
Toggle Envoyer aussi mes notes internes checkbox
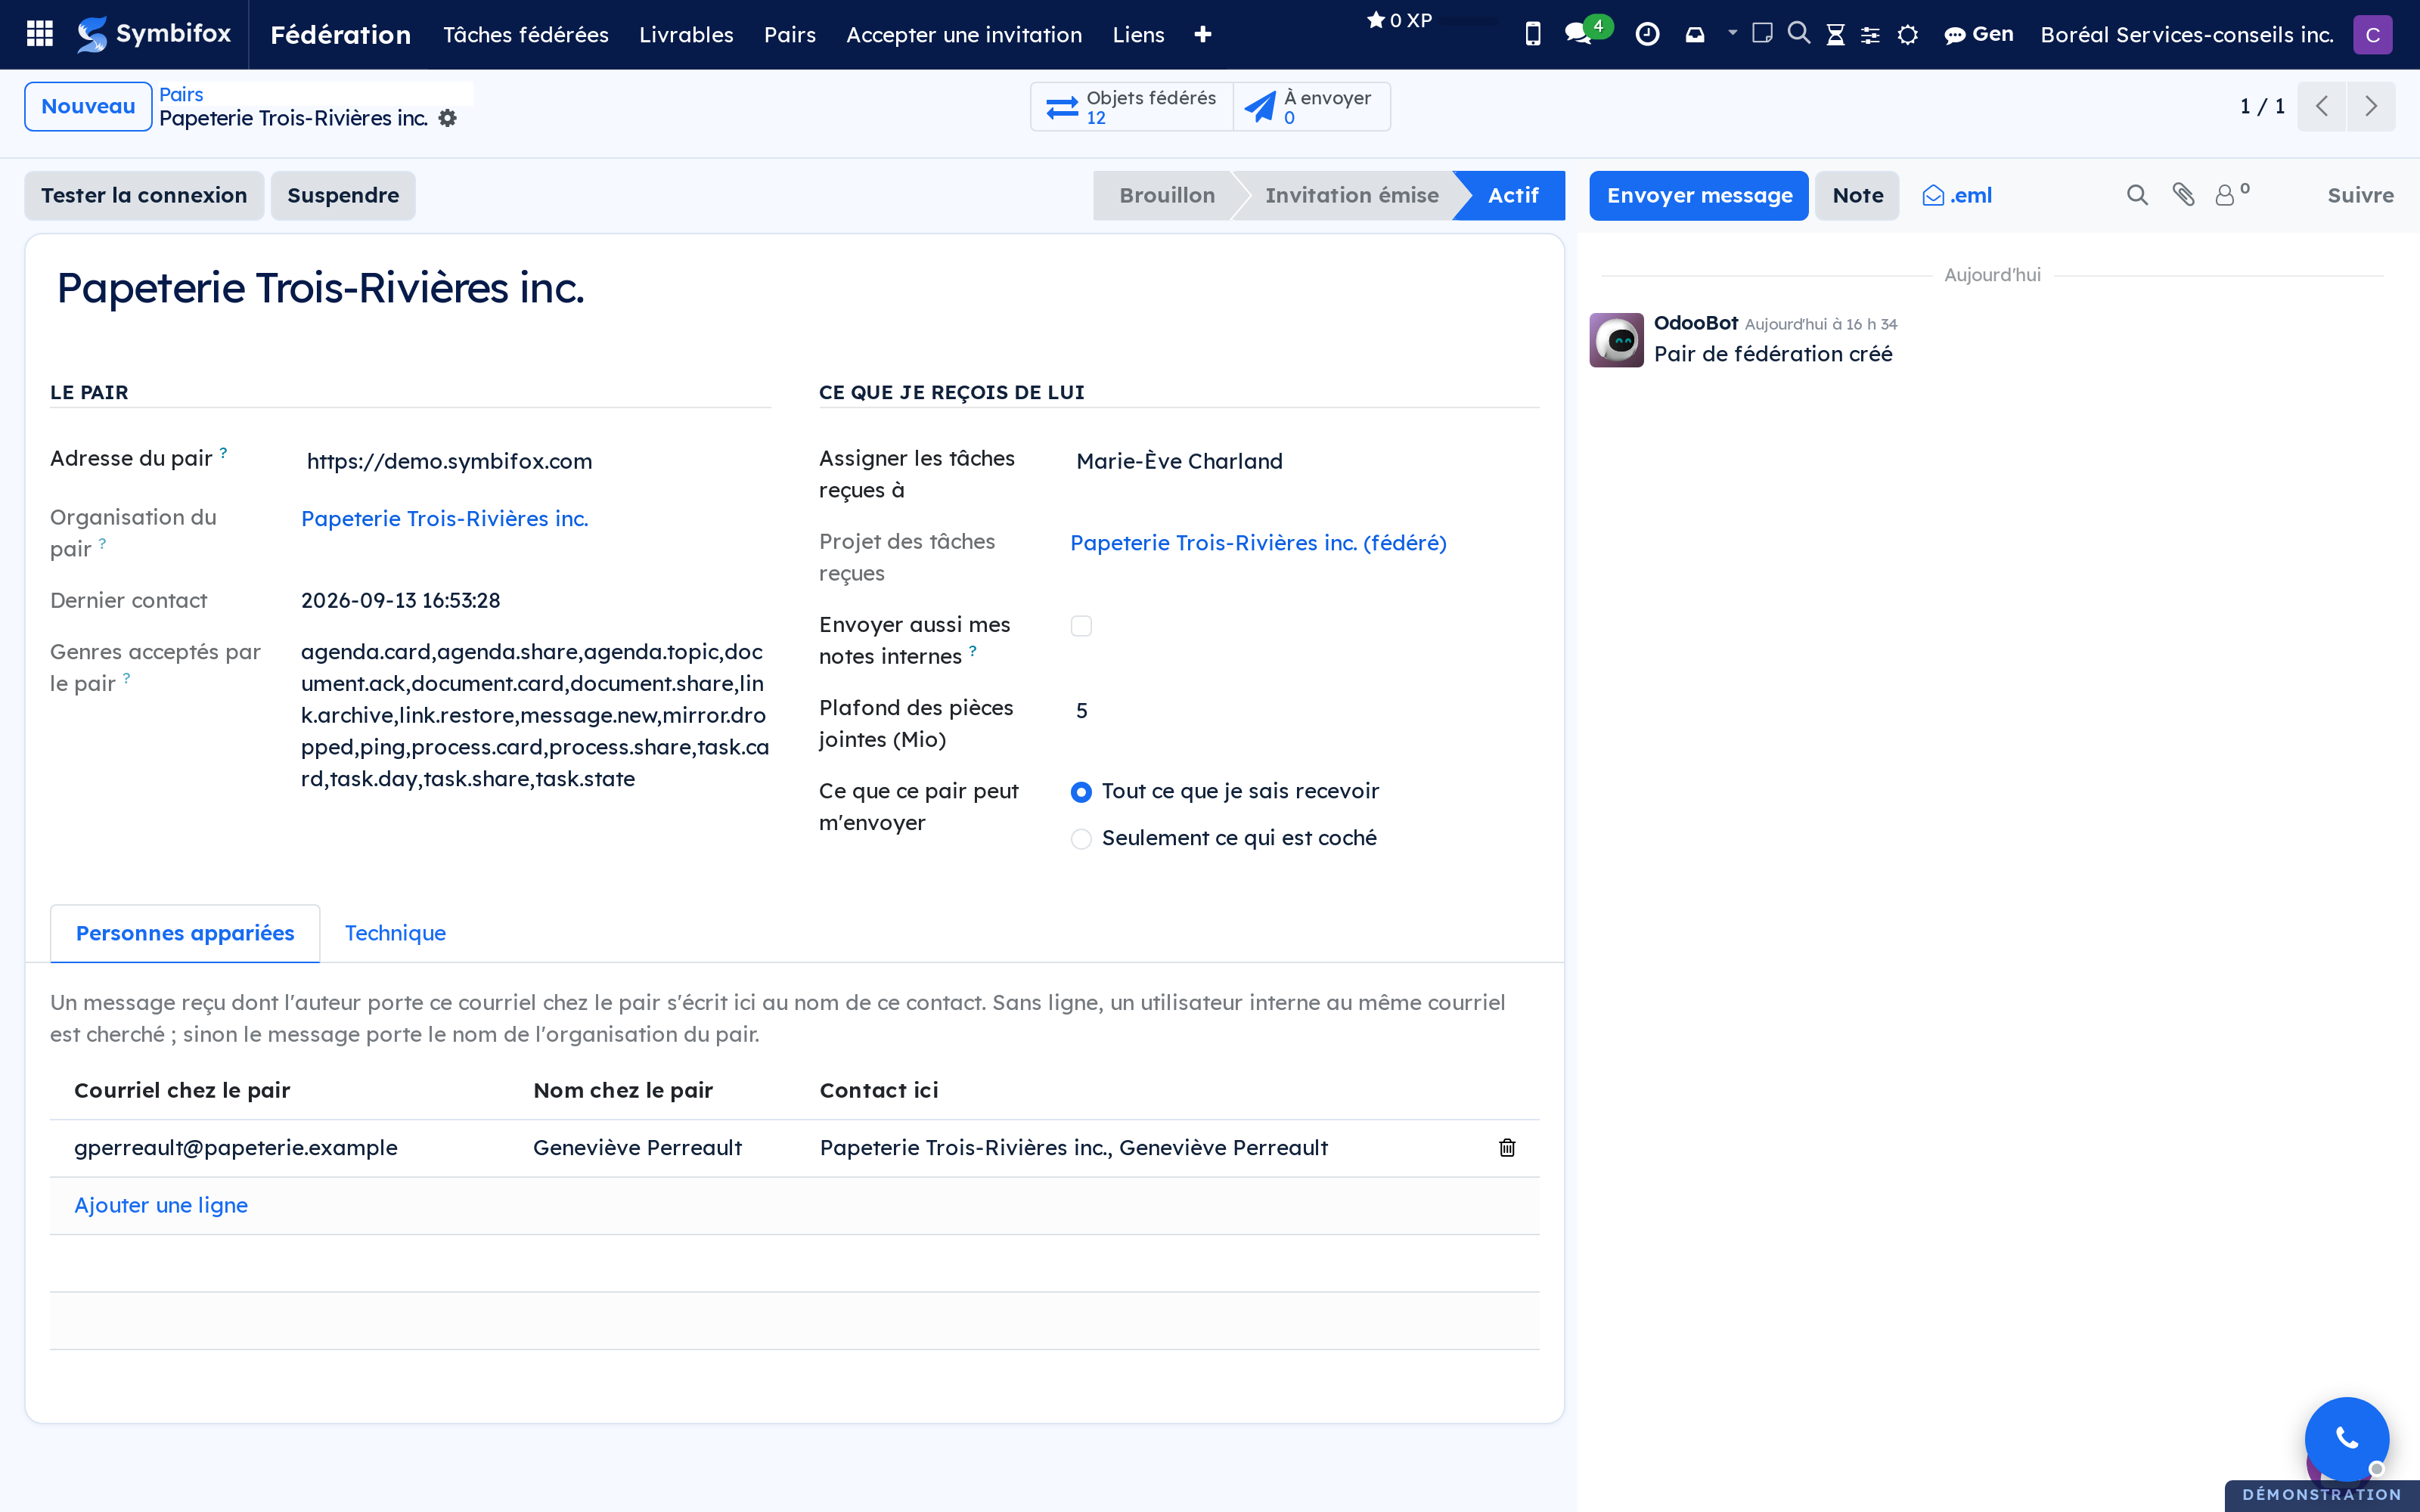1081,626
